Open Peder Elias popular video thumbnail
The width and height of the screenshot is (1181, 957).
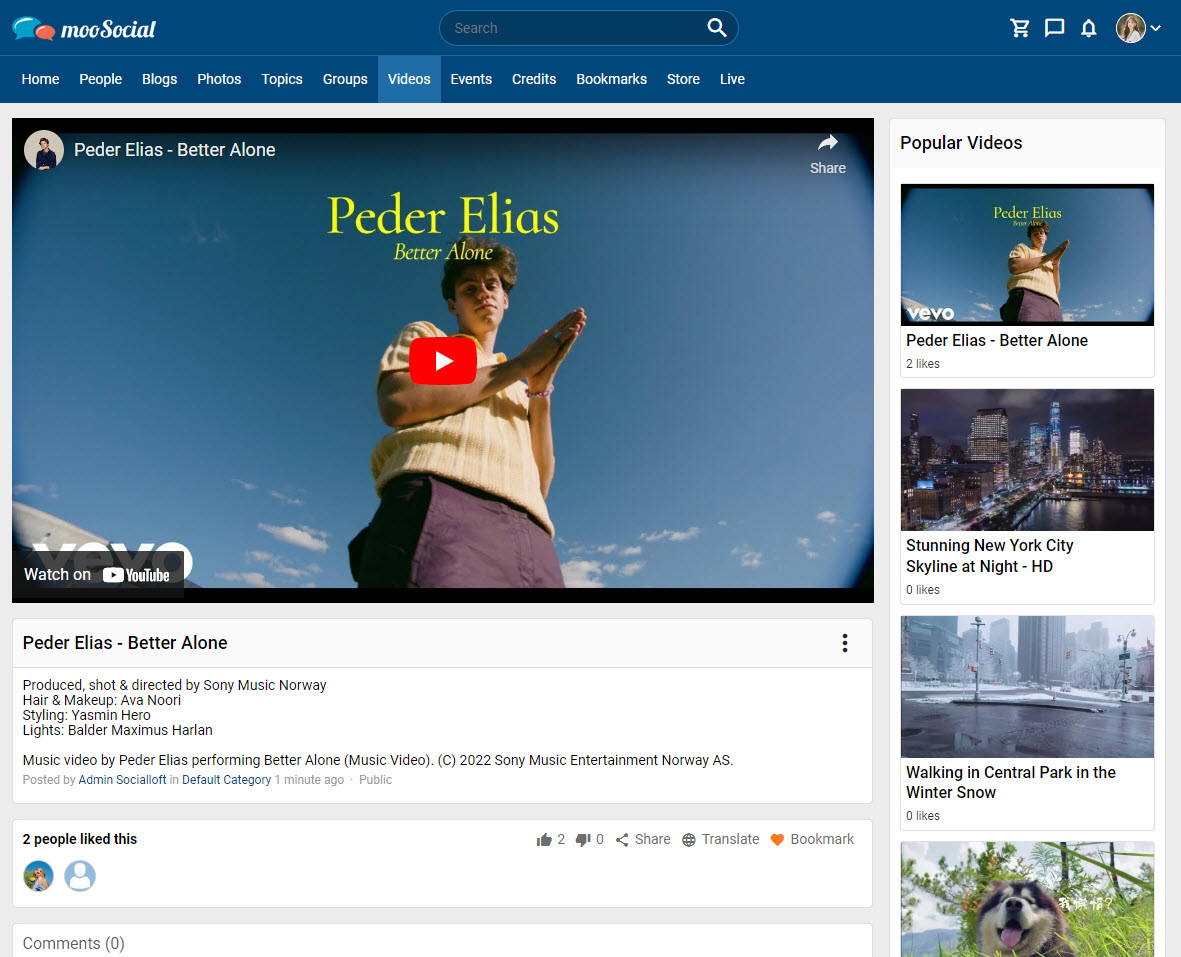pos(1027,254)
